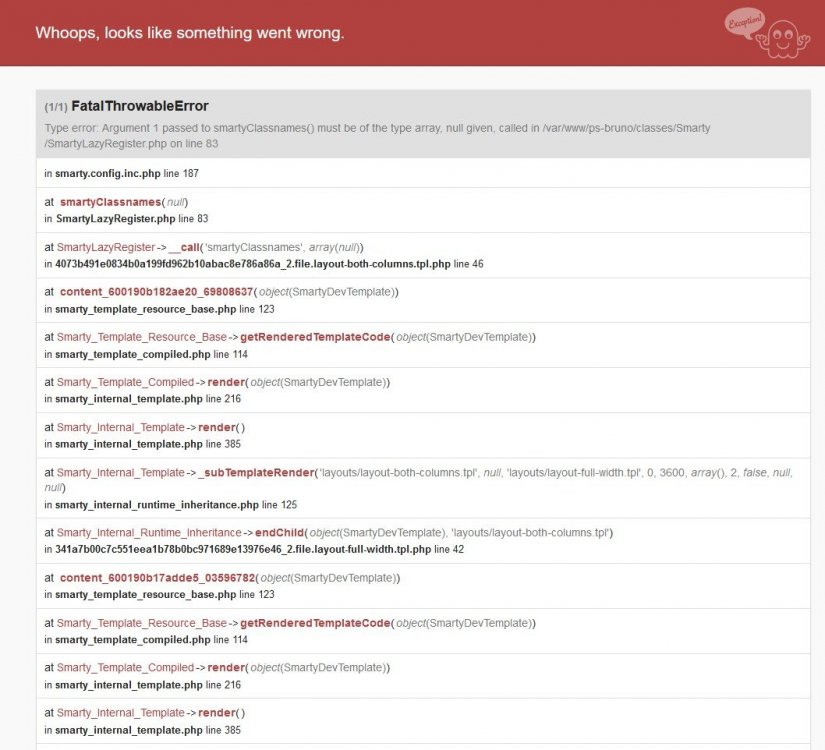Click the _subTemplateRender method name
Screen dimensions: 825x750
256,473
